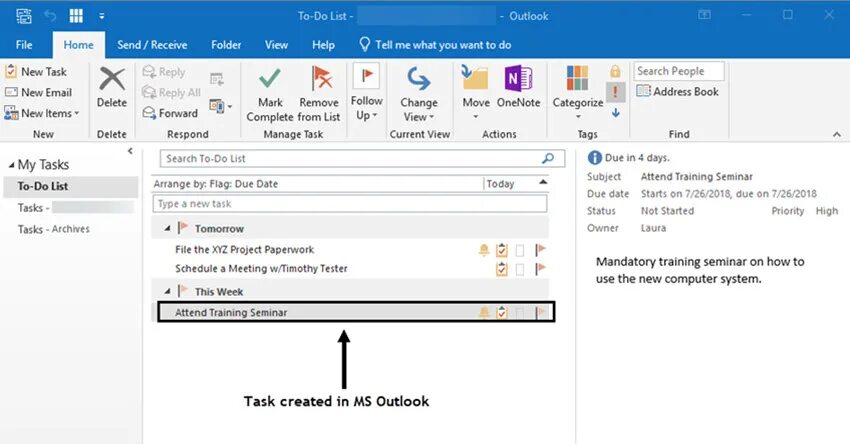This screenshot has width=850, height=445.
Task: Toggle flag on File the XYZ Project Paperwork
Action: 540,250
